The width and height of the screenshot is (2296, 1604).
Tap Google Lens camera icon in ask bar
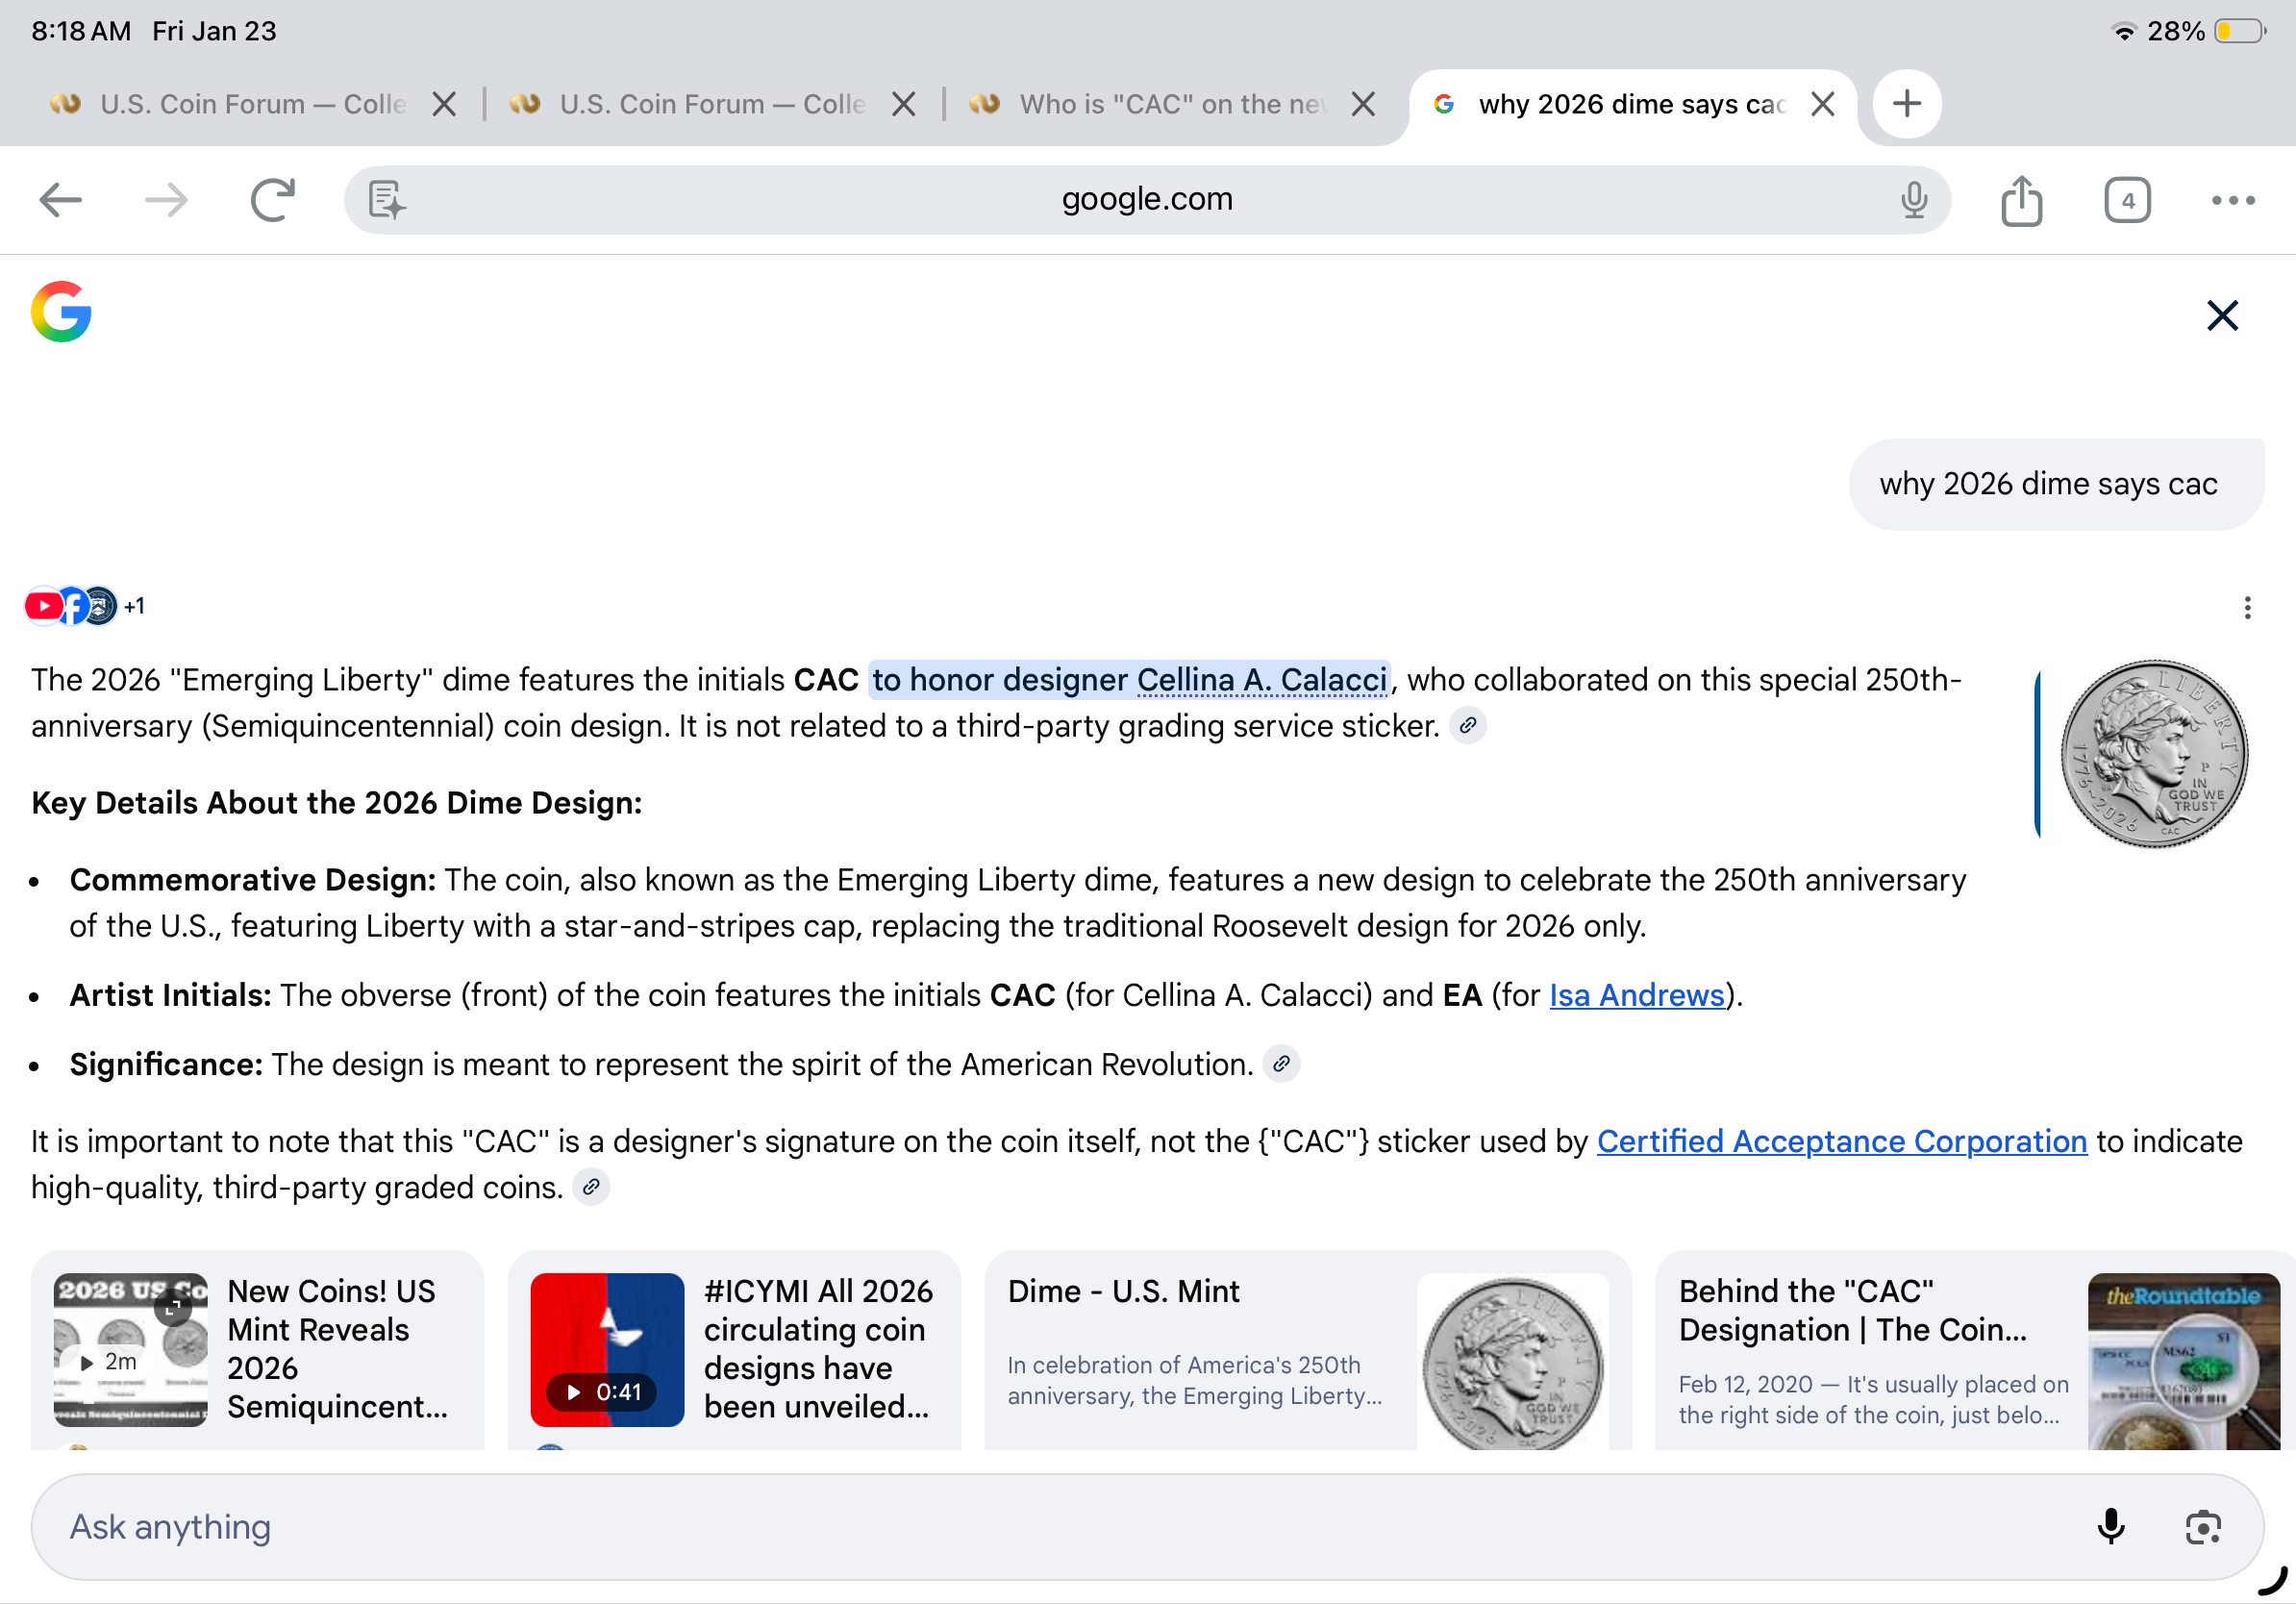pyautogui.click(x=2202, y=1526)
